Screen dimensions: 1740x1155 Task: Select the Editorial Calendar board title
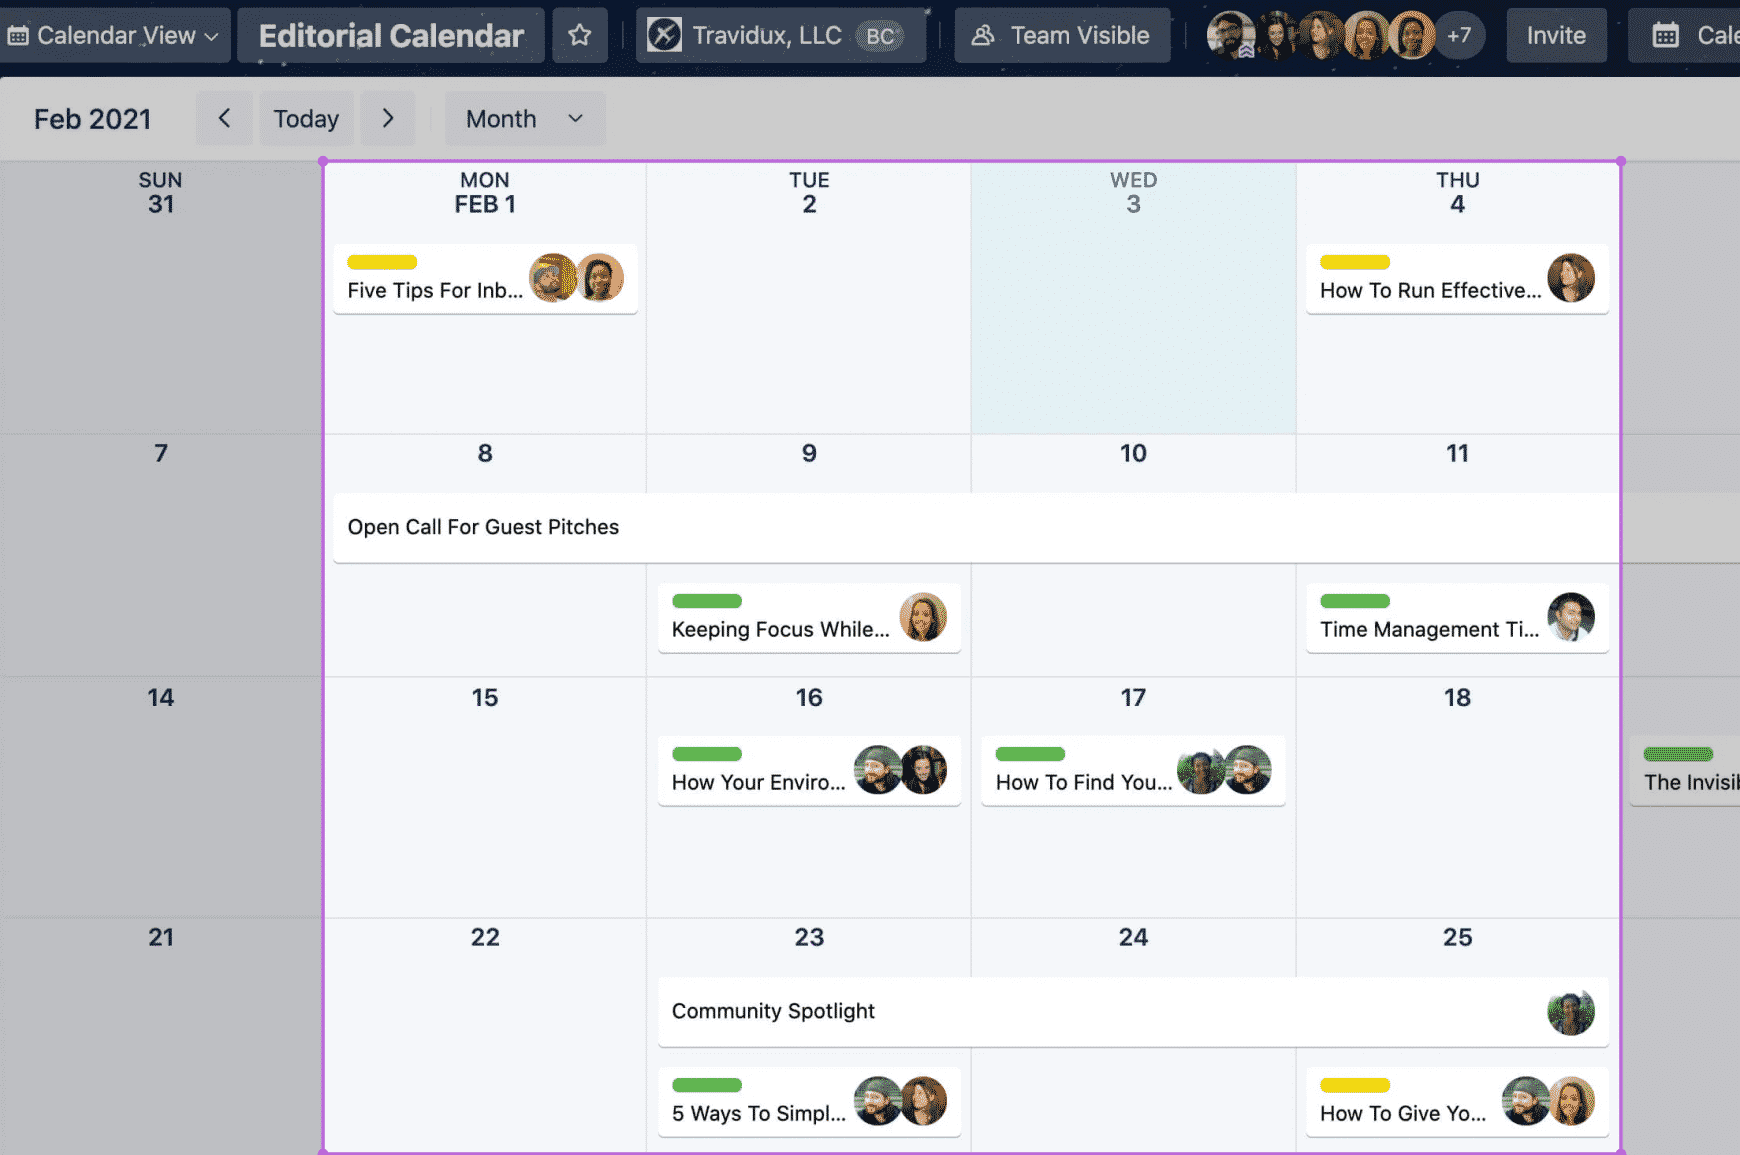coord(391,36)
